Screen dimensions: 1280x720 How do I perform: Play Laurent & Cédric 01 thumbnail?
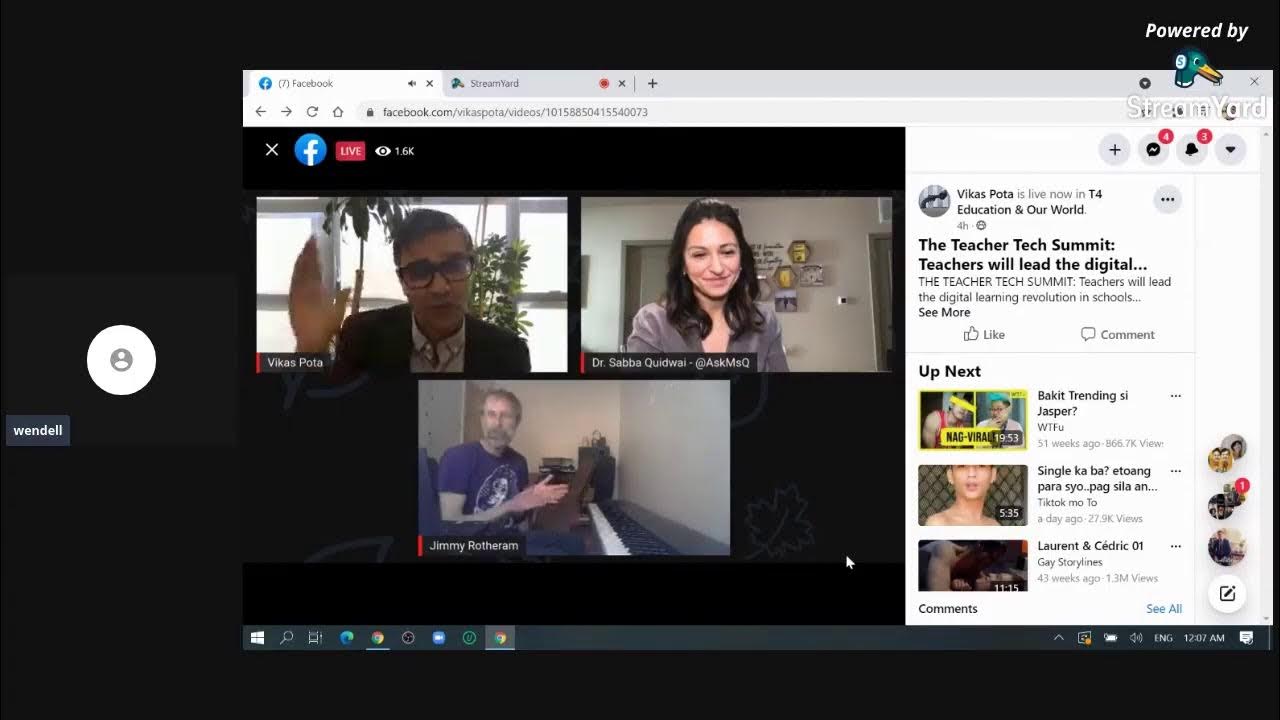(x=973, y=566)
